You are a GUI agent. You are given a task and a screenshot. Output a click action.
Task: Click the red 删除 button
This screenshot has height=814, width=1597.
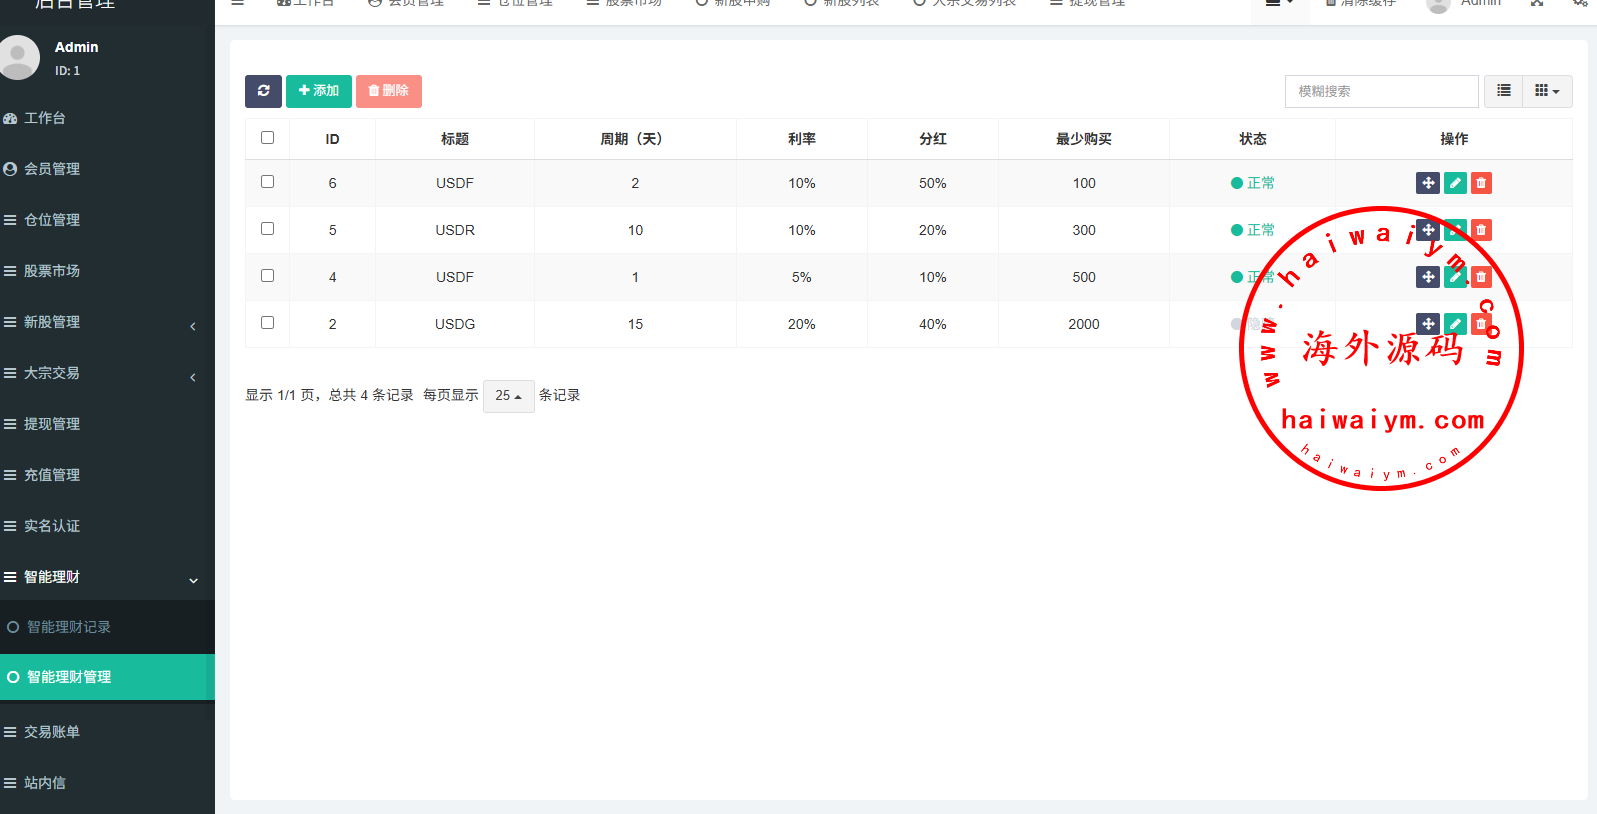pyautogui.click(x=388, y=91)
